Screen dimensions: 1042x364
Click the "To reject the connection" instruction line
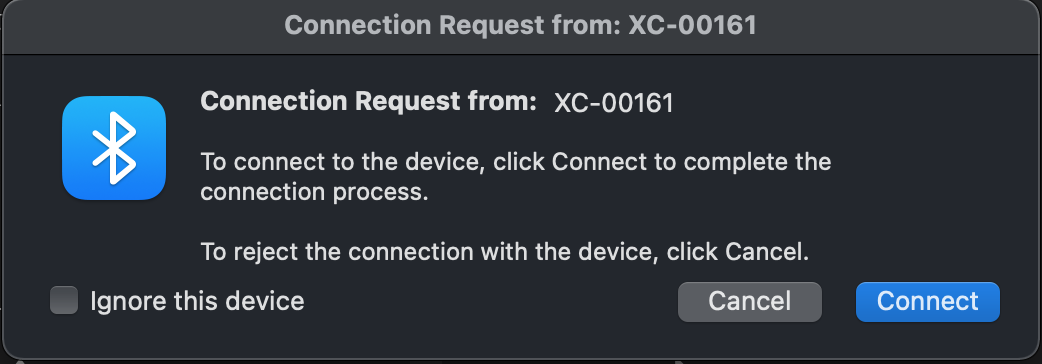pyautogui.click(x=505, y=252)
